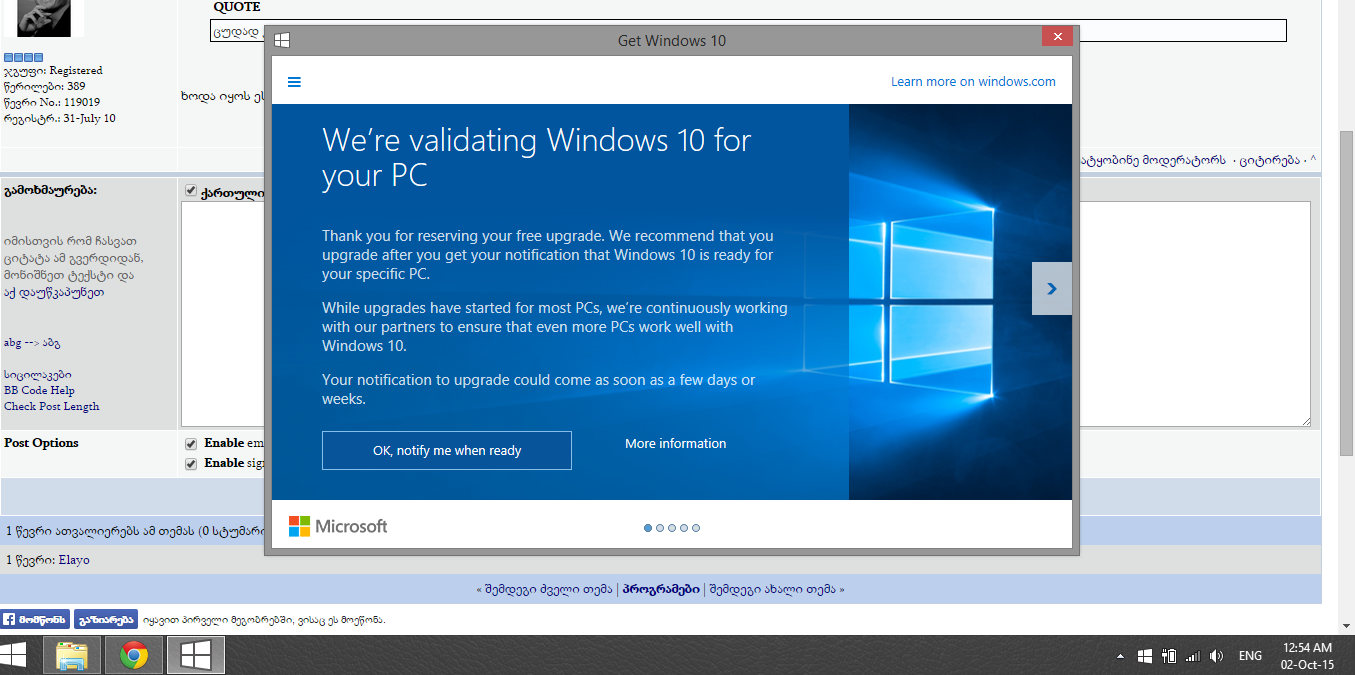
Task: Open the volume speaker icon in tray
Action: point(1216,656)
